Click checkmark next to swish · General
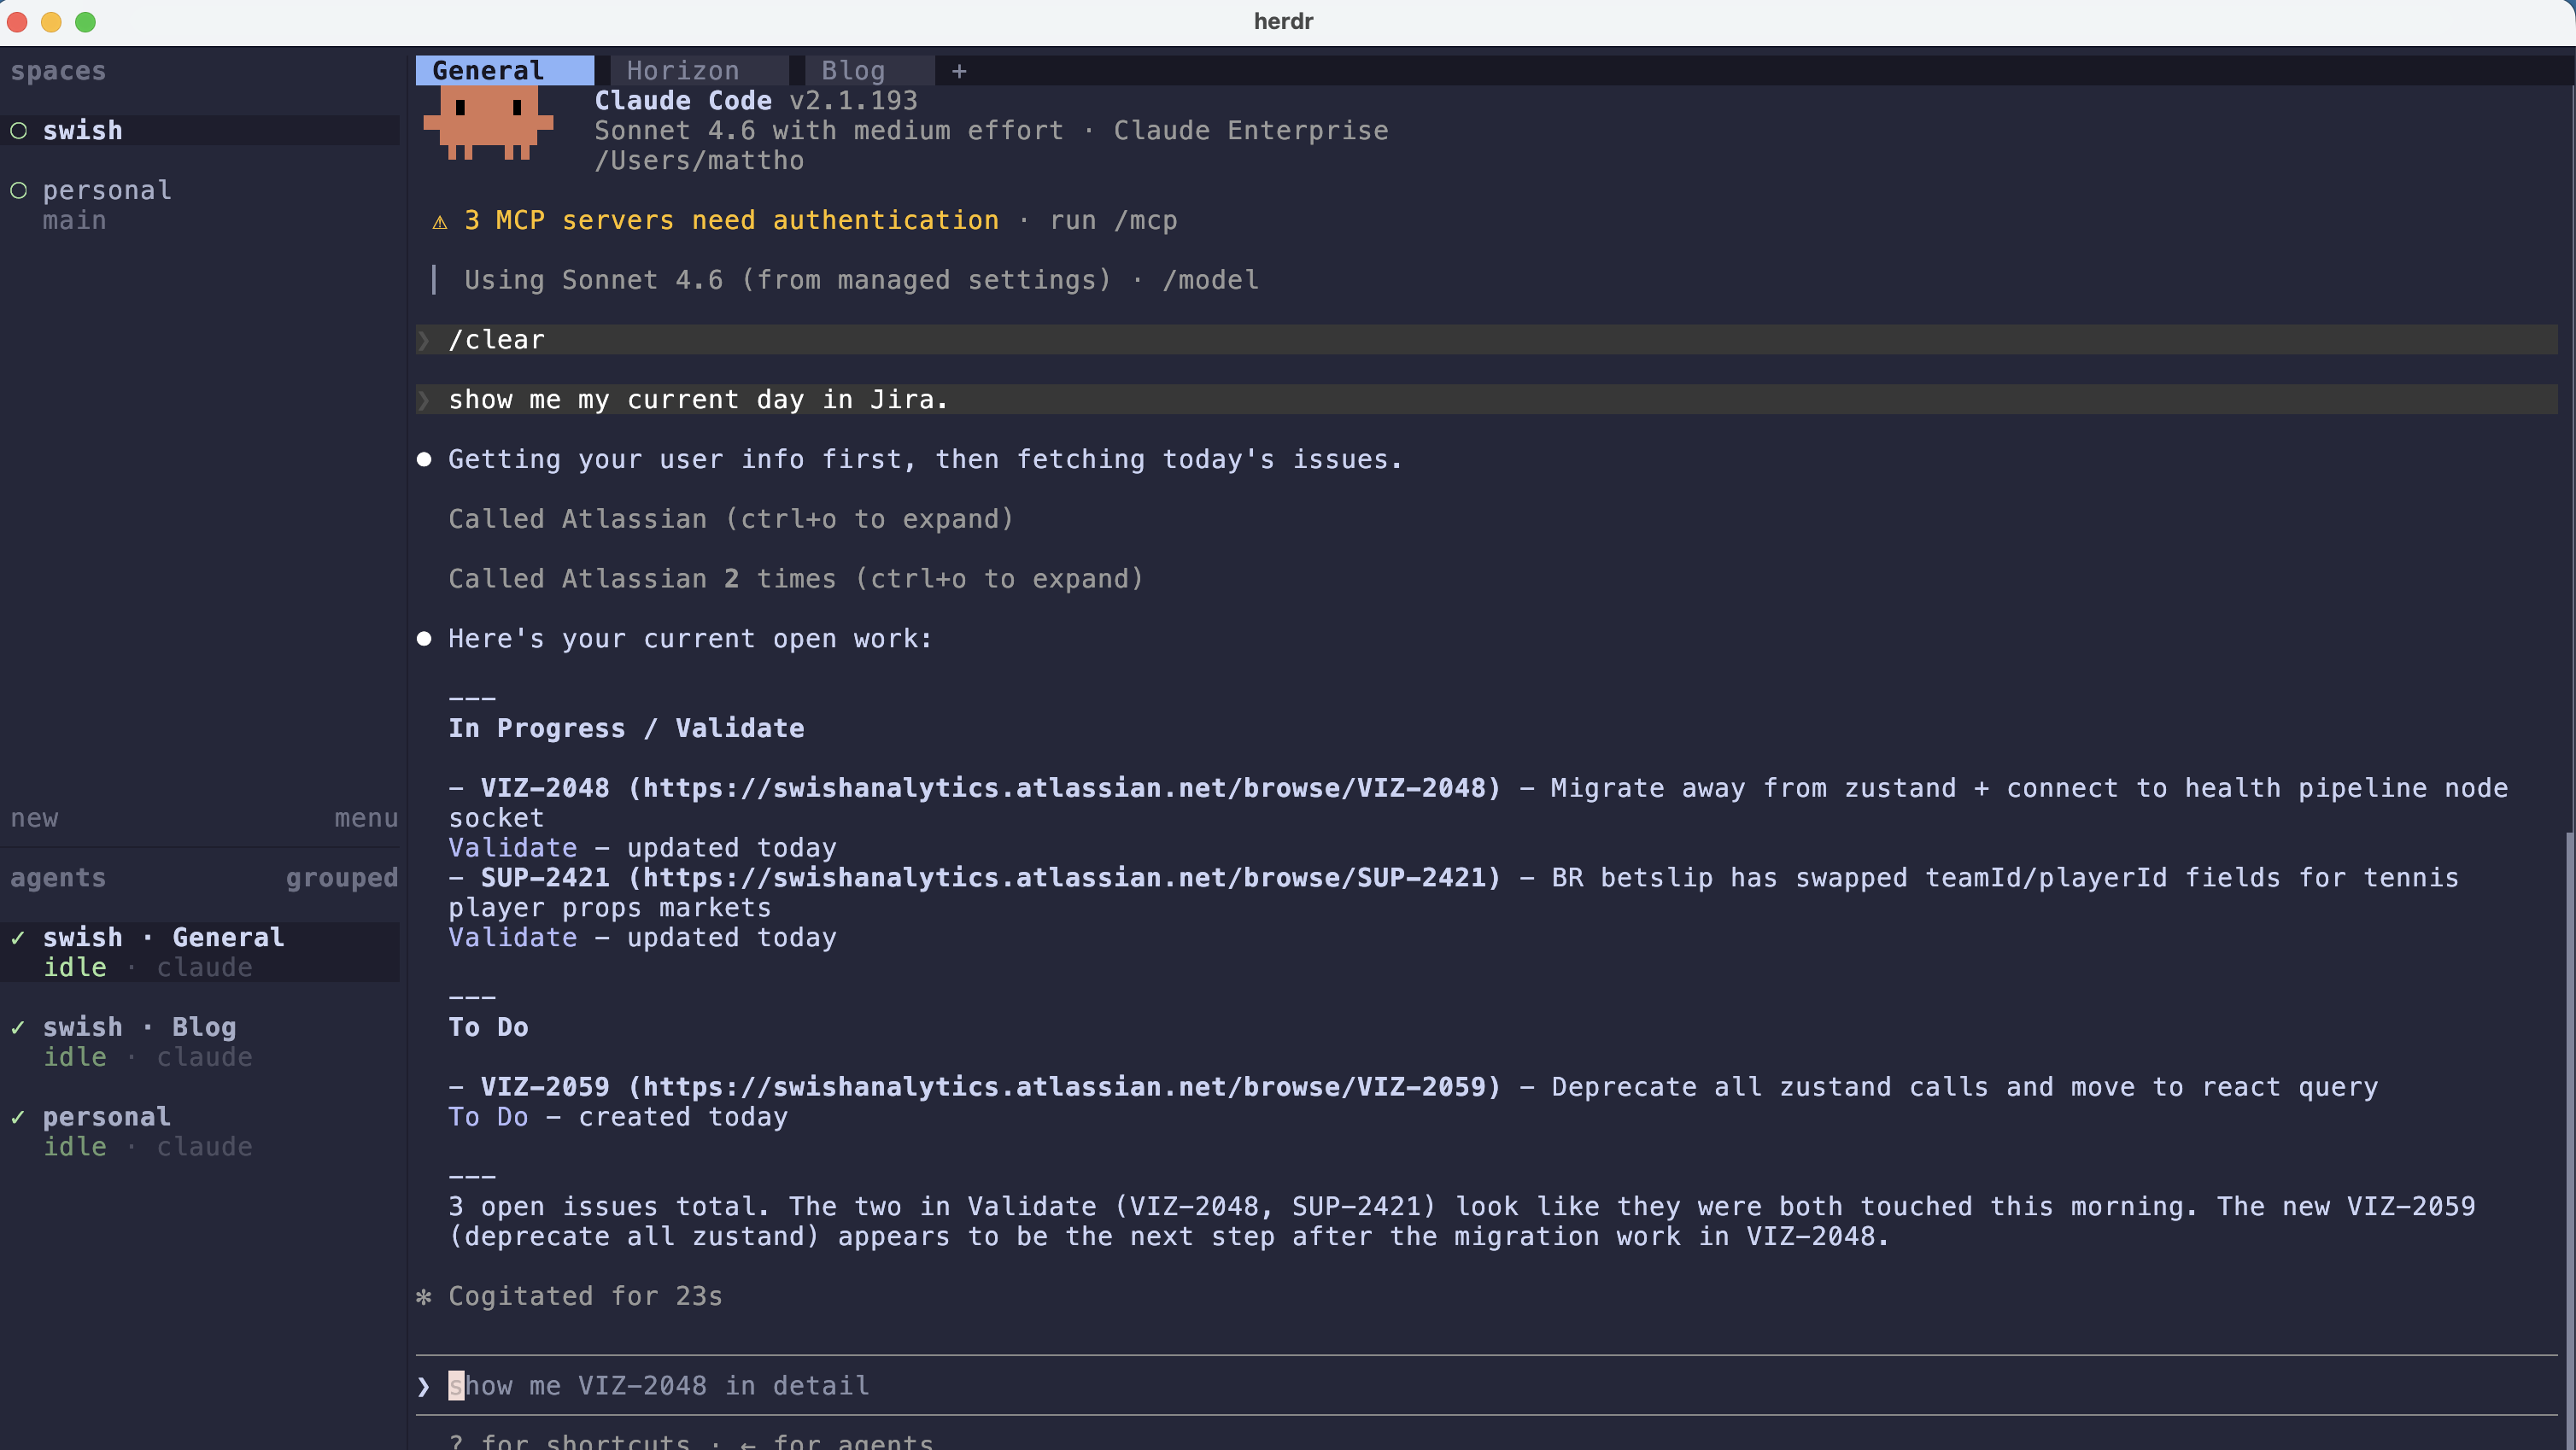 point(18,937)
